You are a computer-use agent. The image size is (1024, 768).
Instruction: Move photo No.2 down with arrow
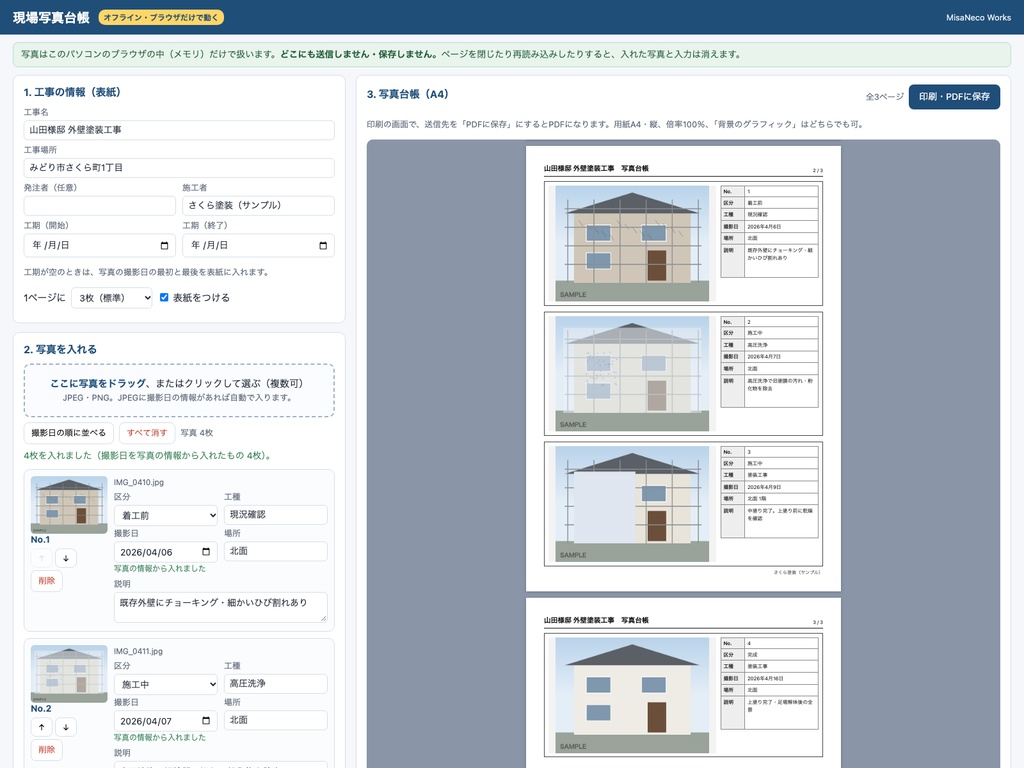click(66, 727)
